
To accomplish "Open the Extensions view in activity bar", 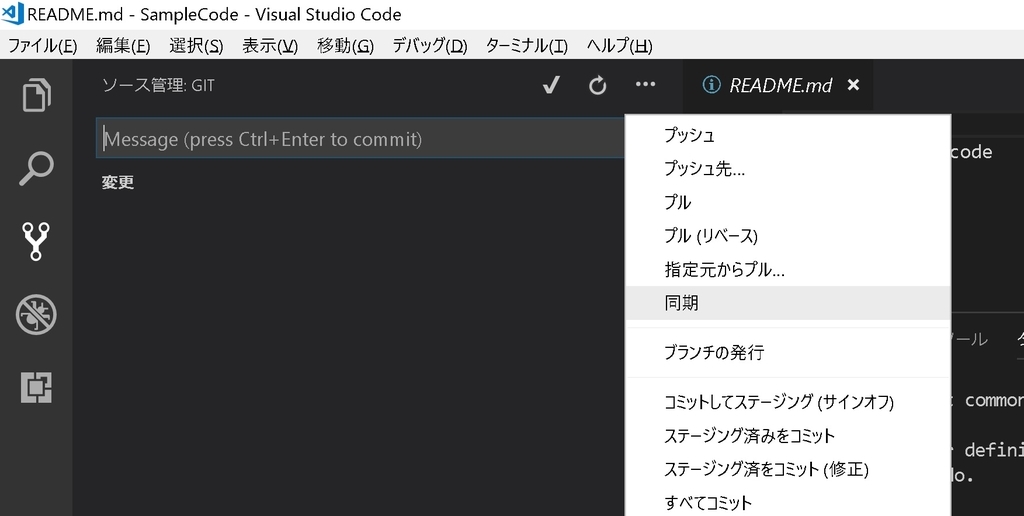I will (36, 387).
